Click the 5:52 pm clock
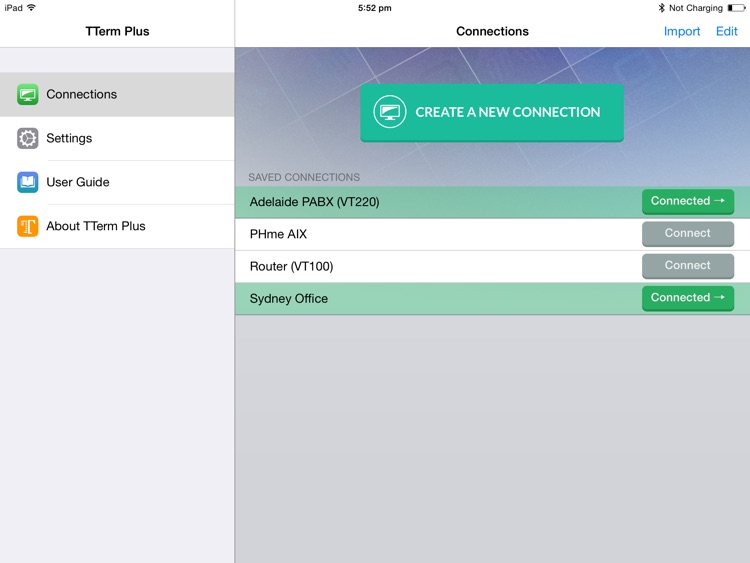Image resolution: width=750 pixels, height=563 pixels. 375,8
